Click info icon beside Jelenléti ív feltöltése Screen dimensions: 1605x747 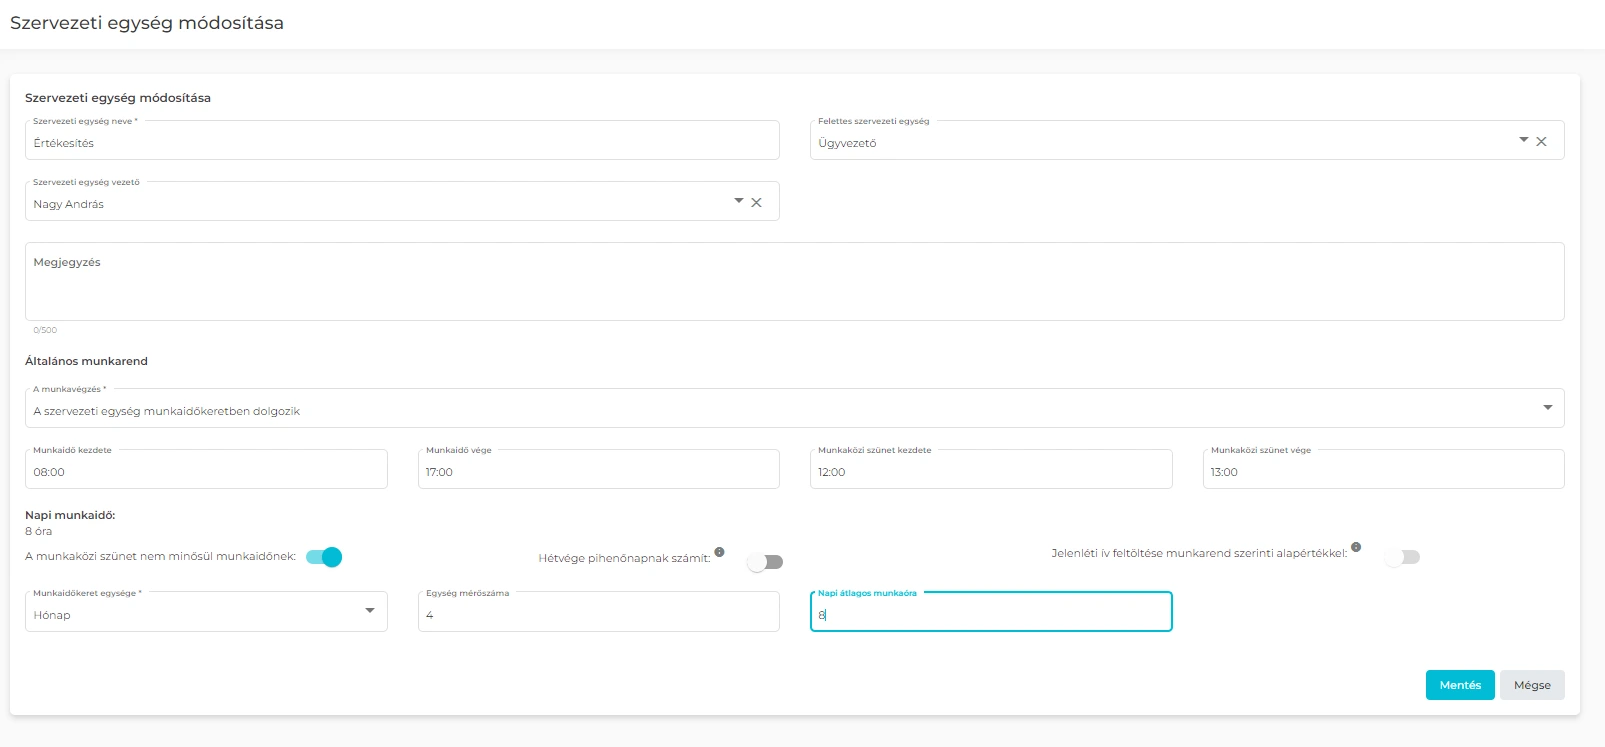coord(1356,547)
